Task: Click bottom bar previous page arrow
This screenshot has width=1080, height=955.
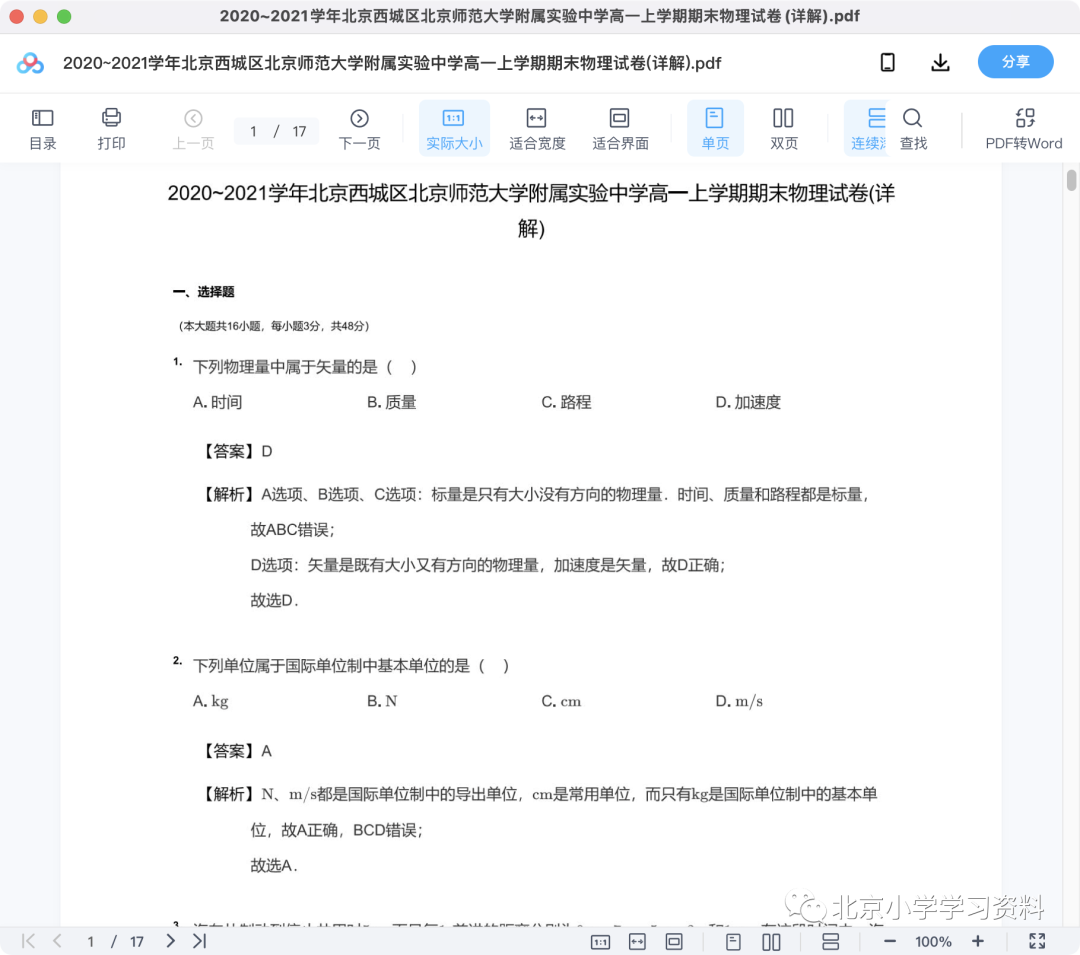Action: (57, 941)
